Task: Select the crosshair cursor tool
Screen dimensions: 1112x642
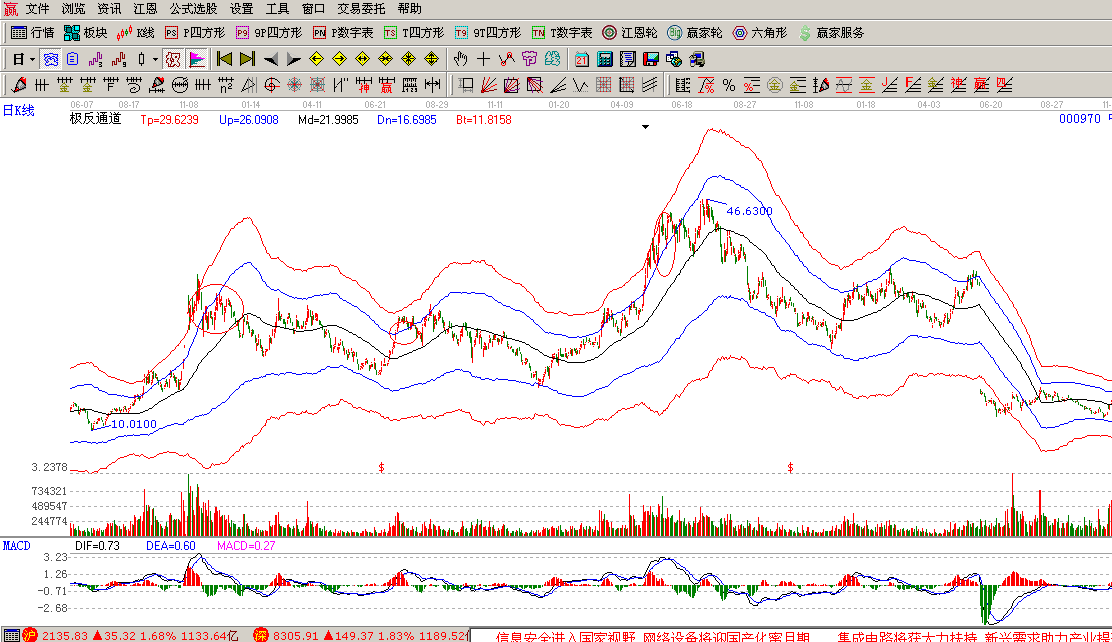Action: click(x=484, y=59)
